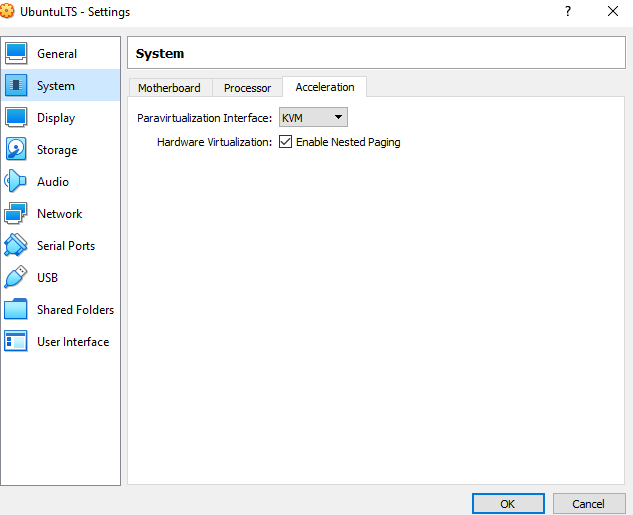
Task: Open the Audio settings label
Action: [53, 182]
